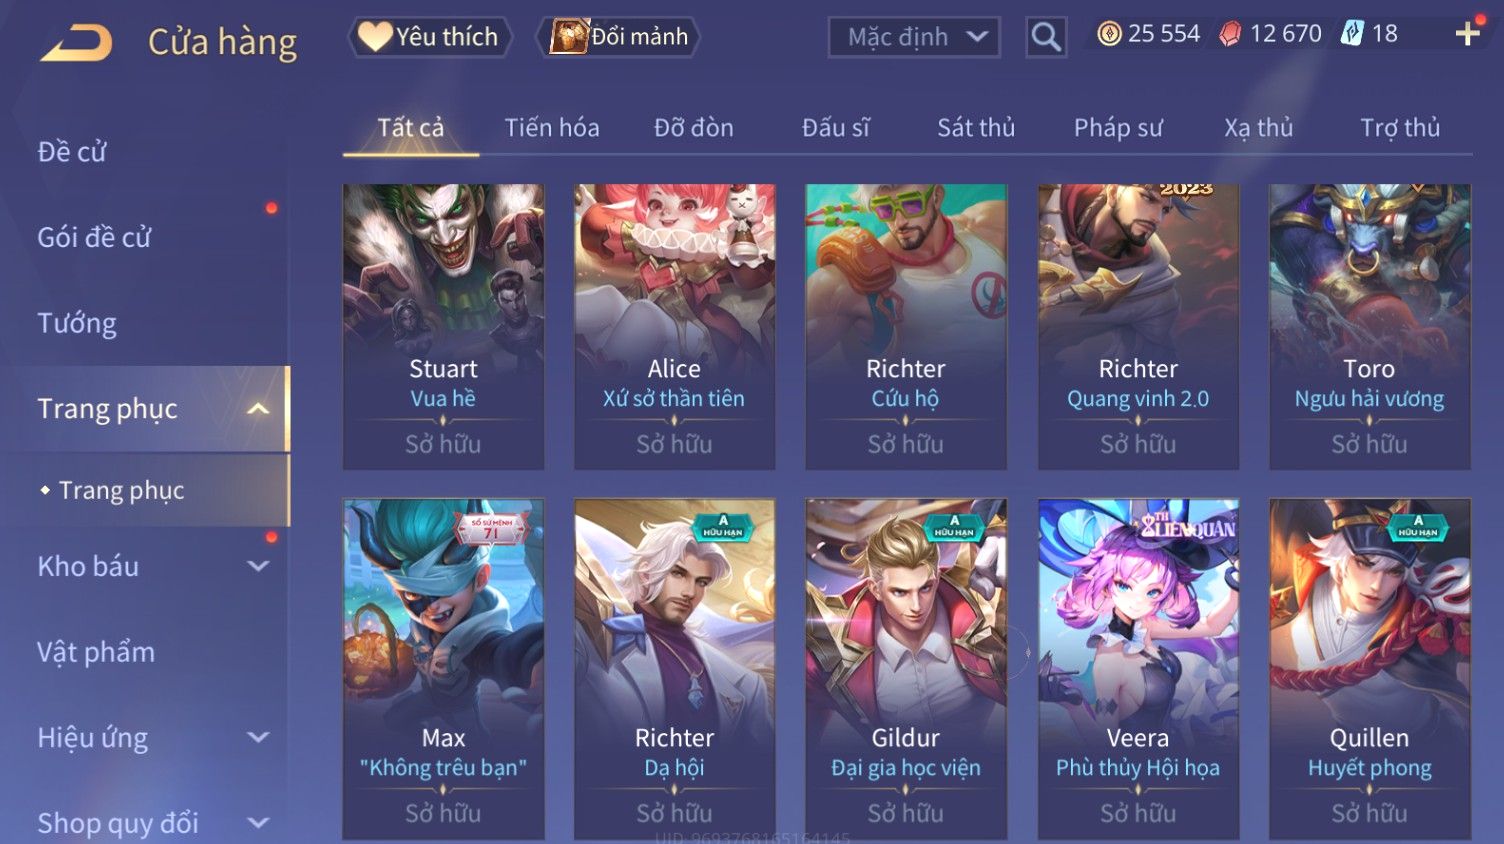Click the gold coin balance icon

point(1109,34)
